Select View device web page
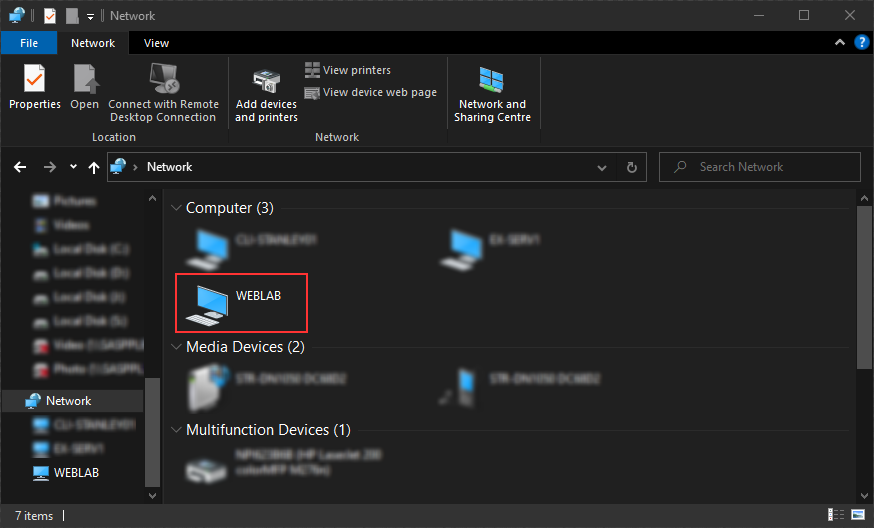Viewport: 874px width, 528px height. point(371,92)
